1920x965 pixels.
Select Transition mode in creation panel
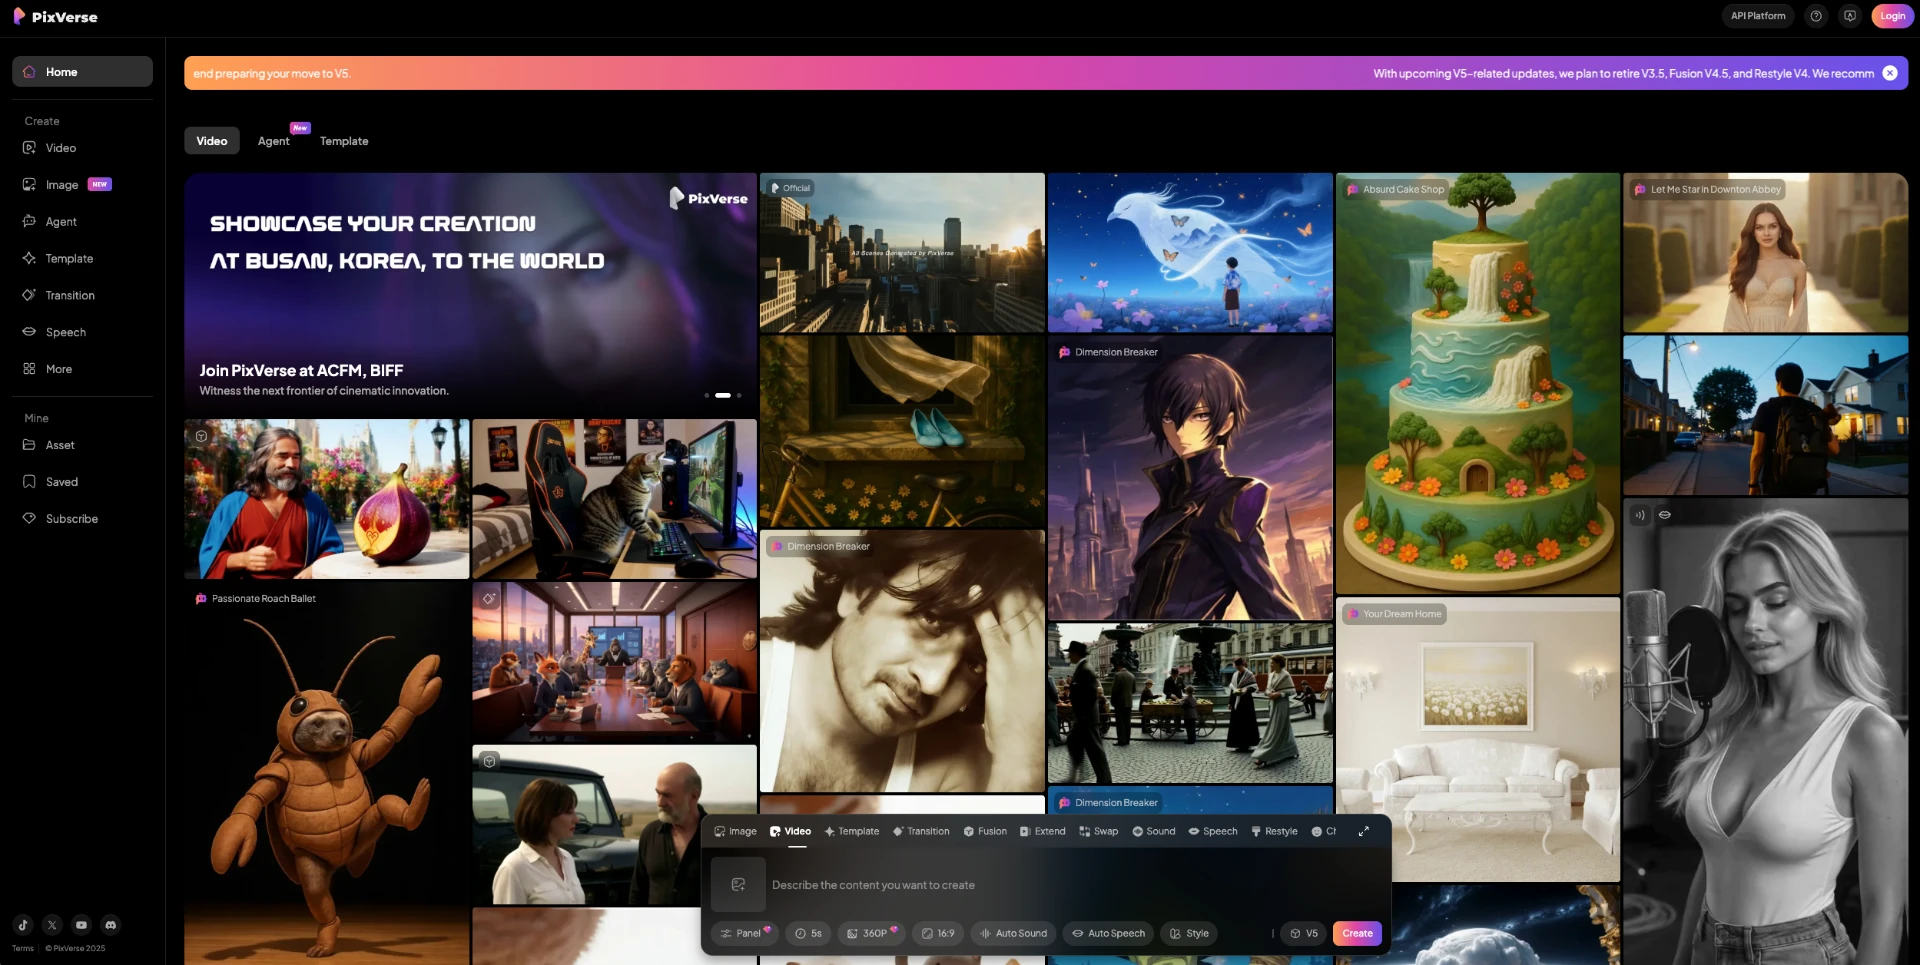coord(921,831)
